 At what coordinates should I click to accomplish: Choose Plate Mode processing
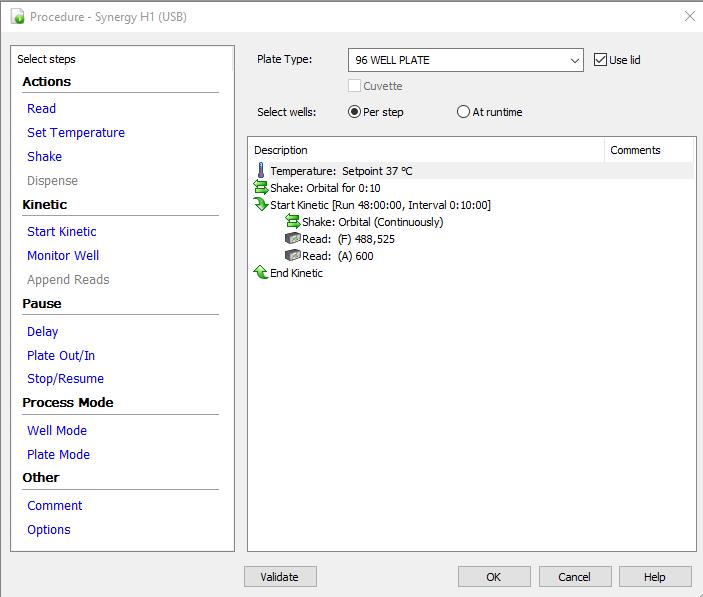58,454
